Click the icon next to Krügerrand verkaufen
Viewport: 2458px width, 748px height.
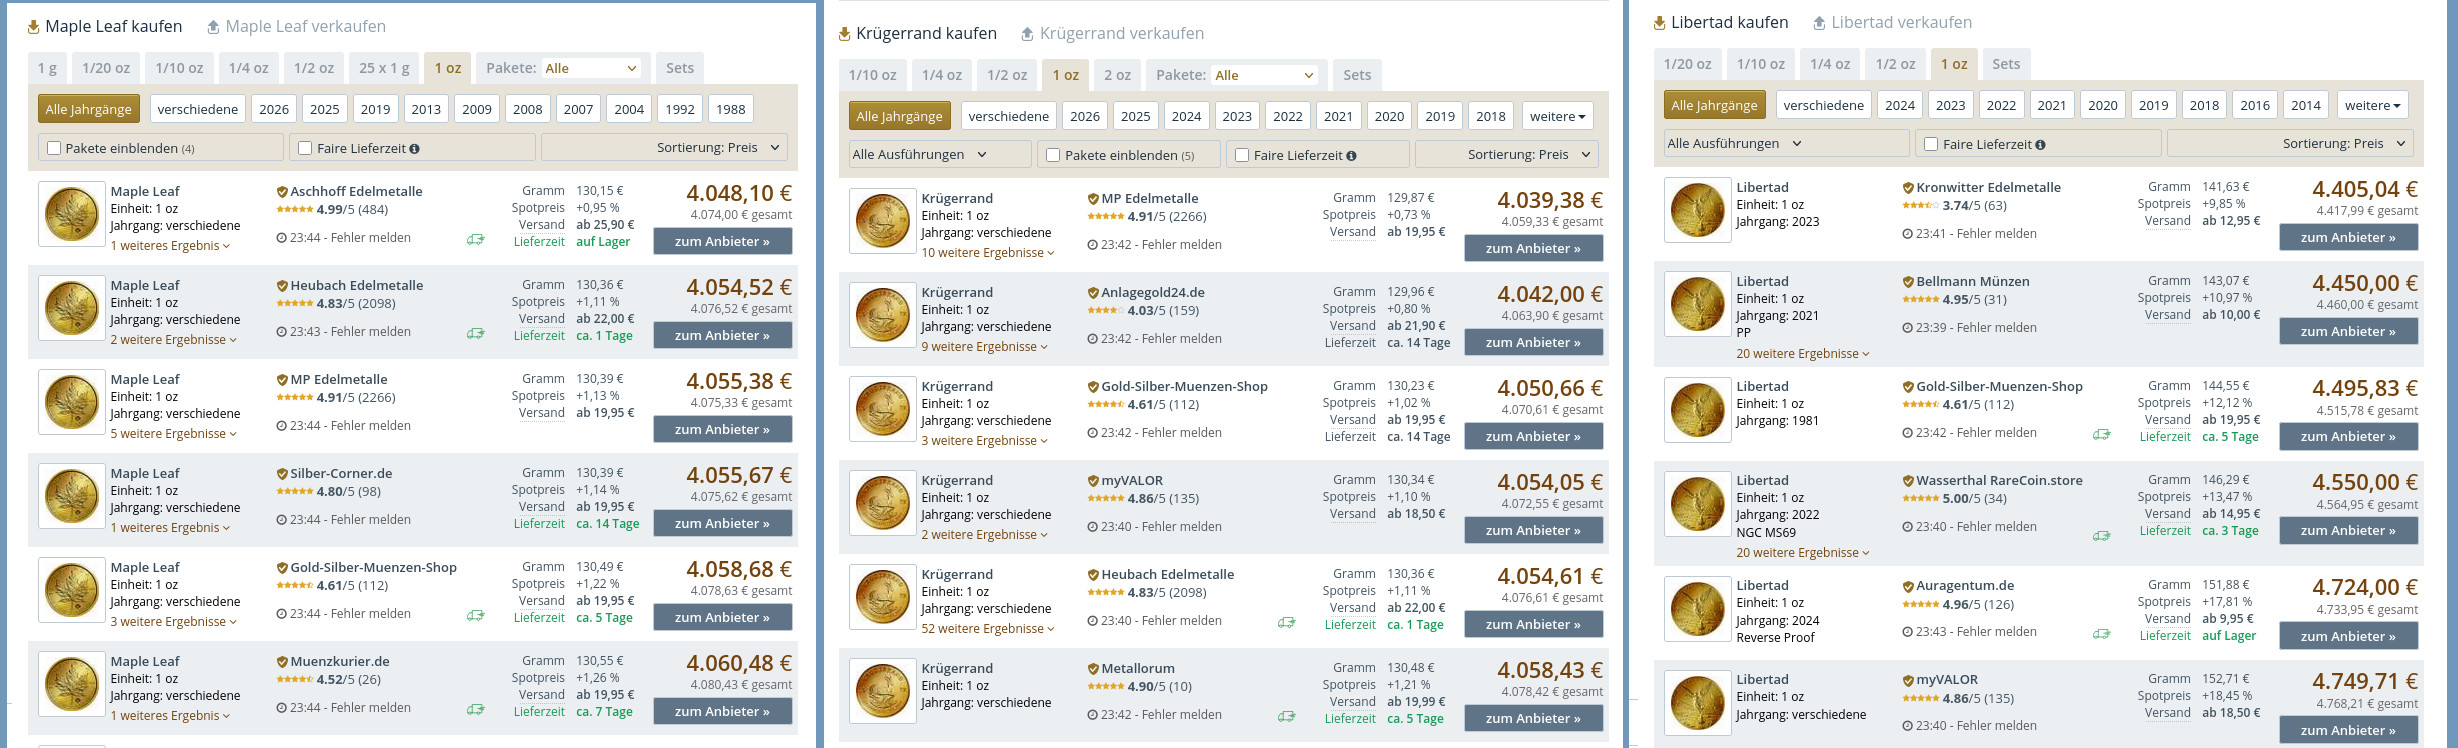tap(1027, 34)
